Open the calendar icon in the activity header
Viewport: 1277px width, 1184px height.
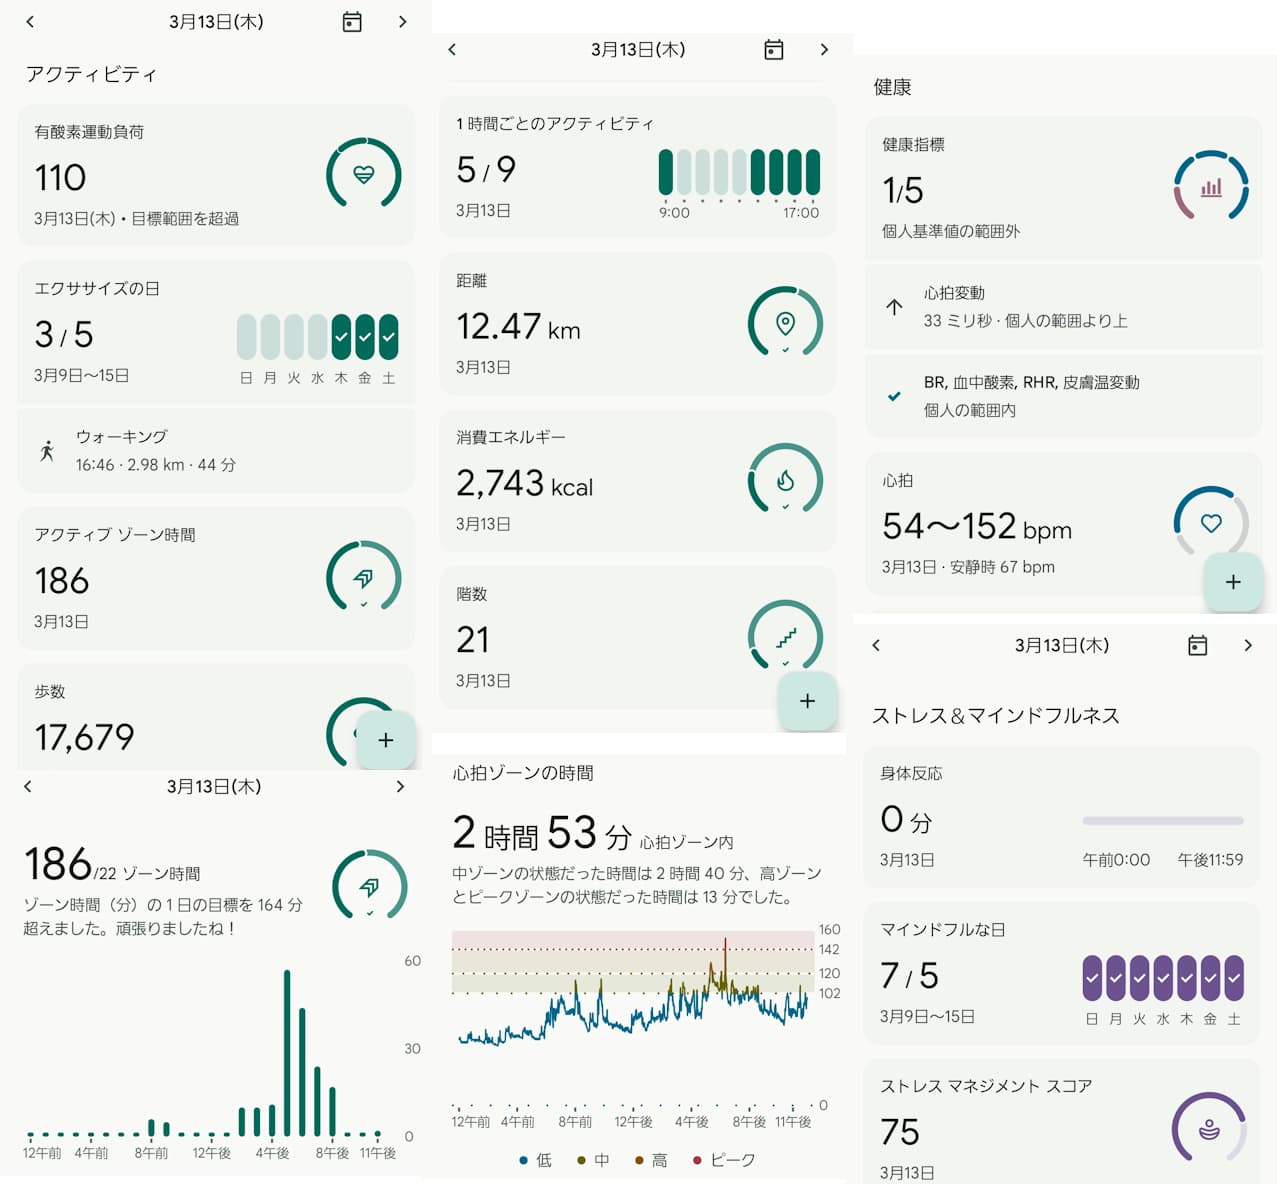(351, 21)
